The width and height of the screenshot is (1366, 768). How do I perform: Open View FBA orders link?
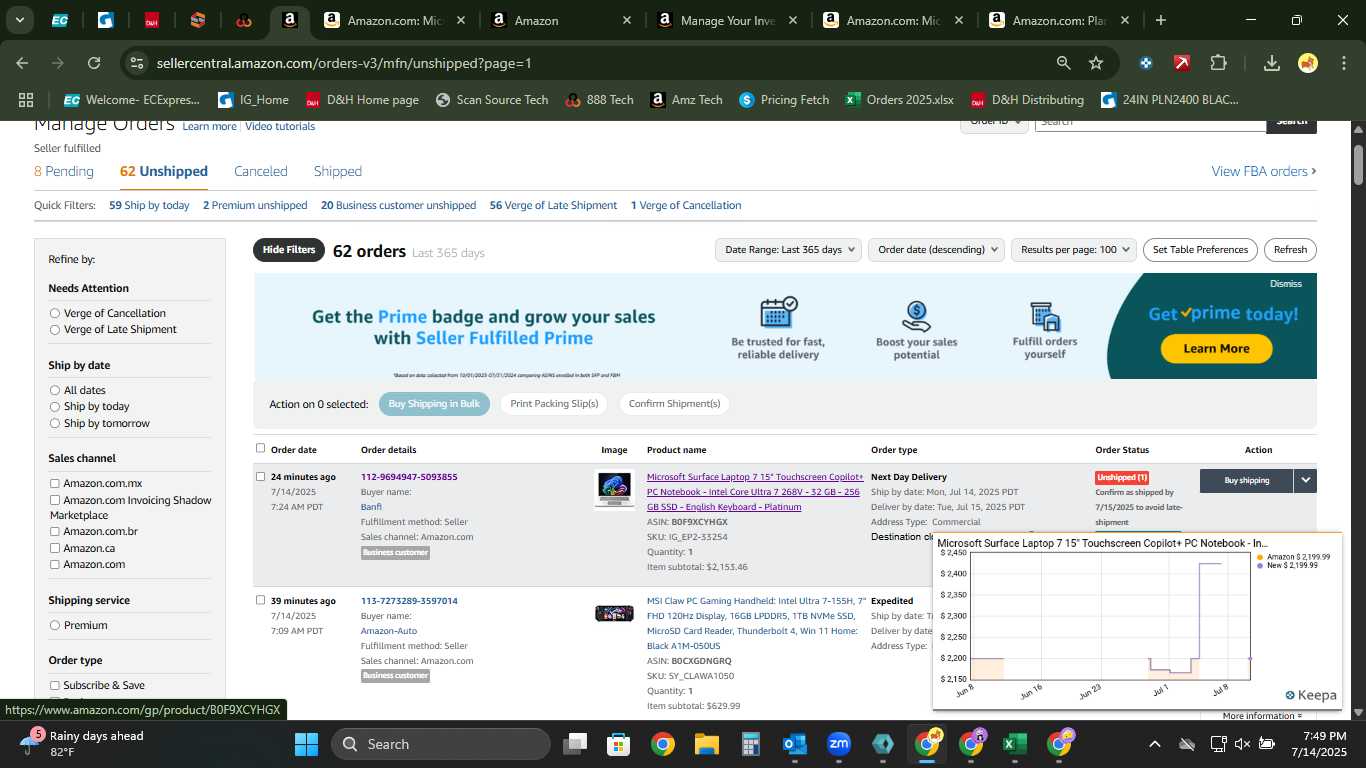(1264, 171)
